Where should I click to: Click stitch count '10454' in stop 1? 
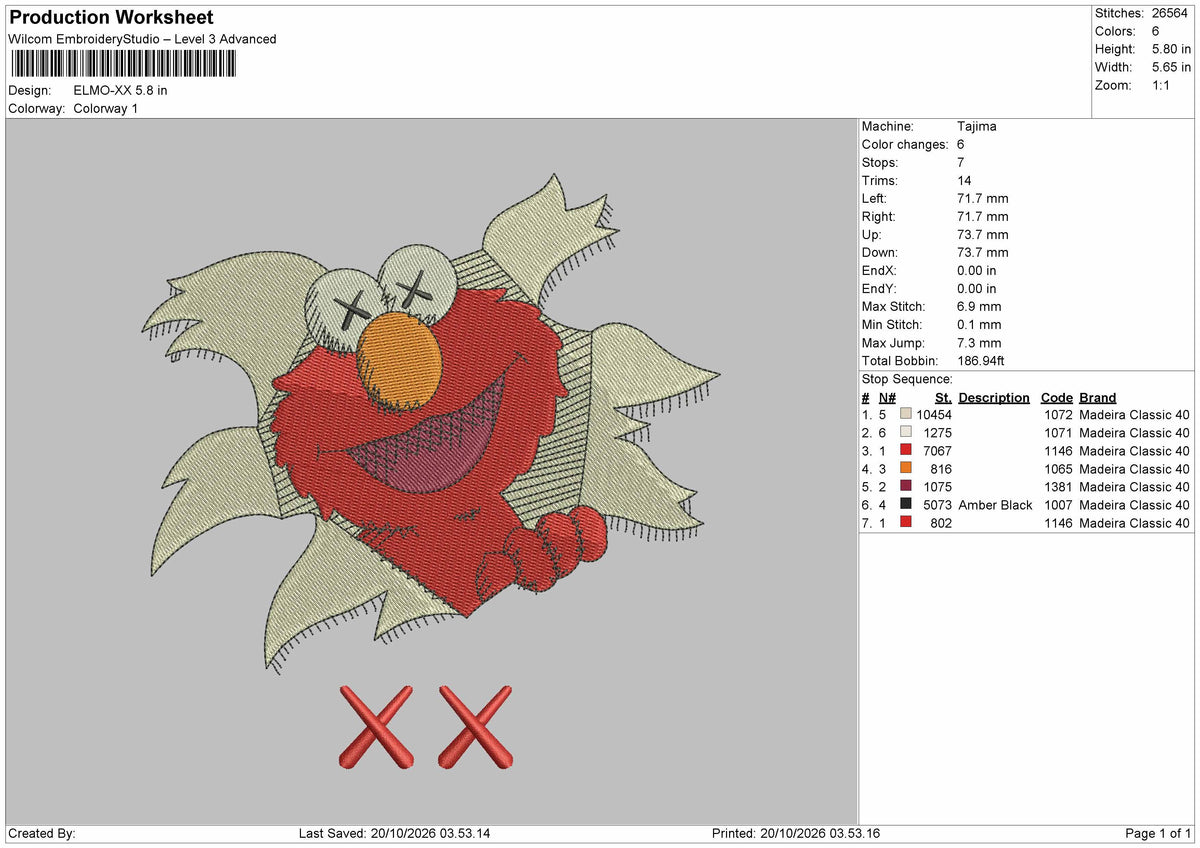point(934,415)
